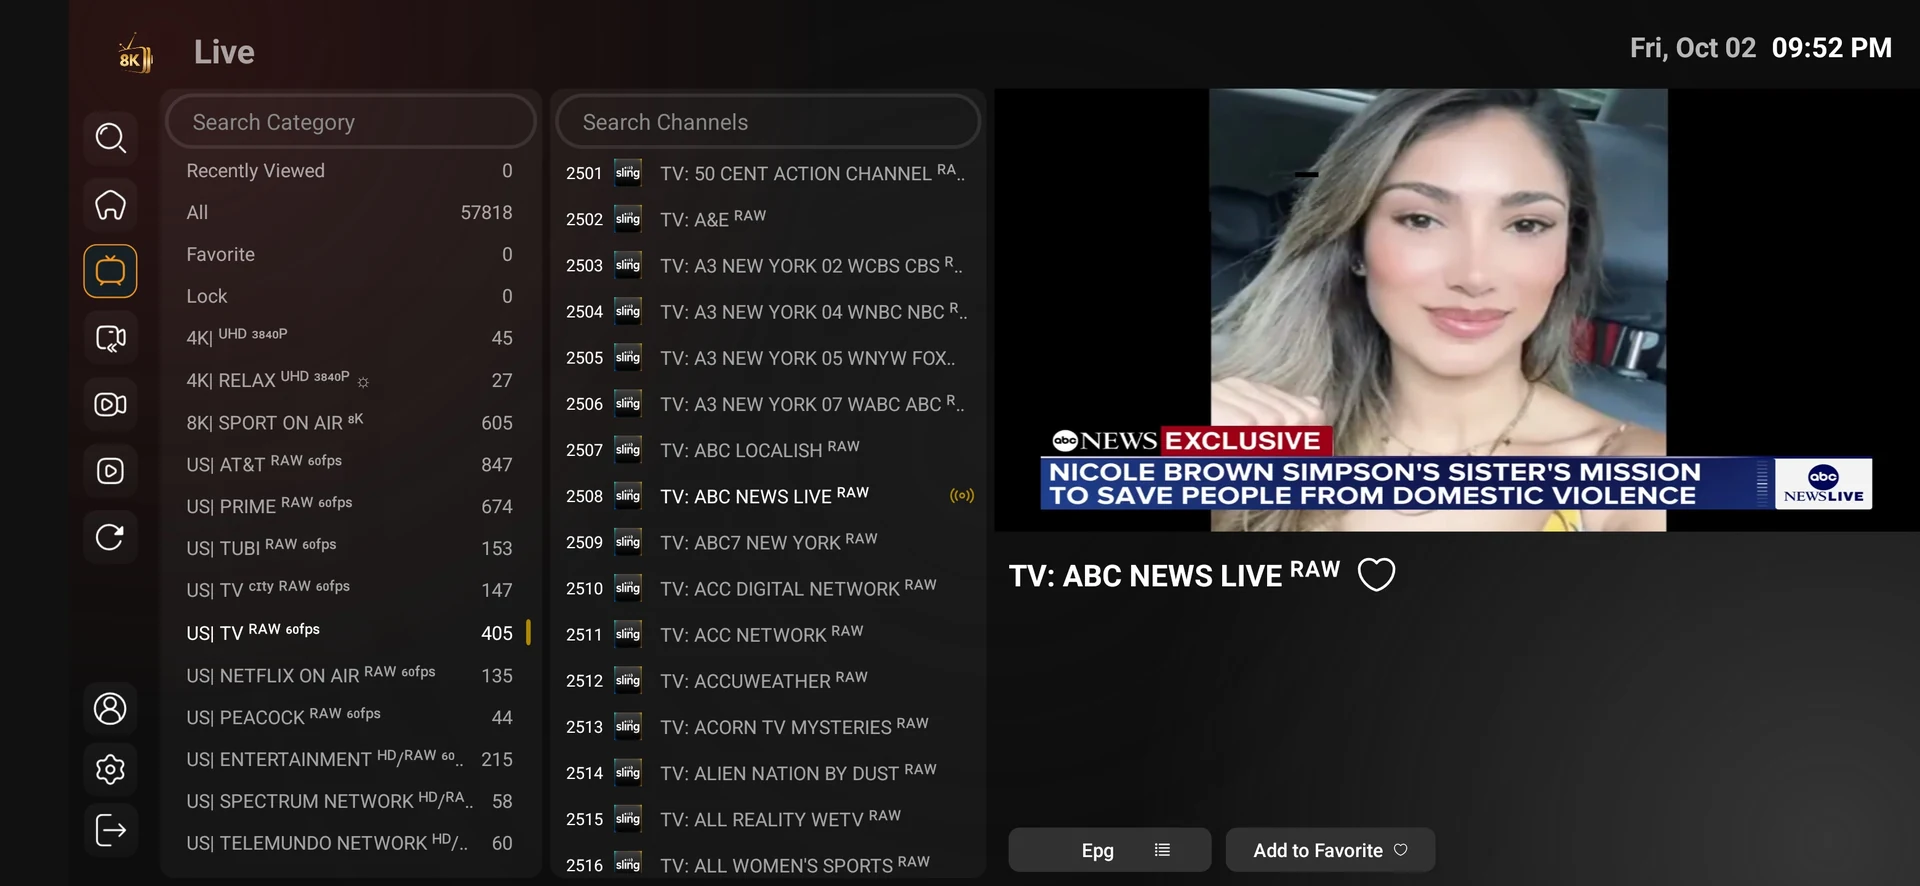Select the US| AT&T RAW 60fps category

pos(350,465)
